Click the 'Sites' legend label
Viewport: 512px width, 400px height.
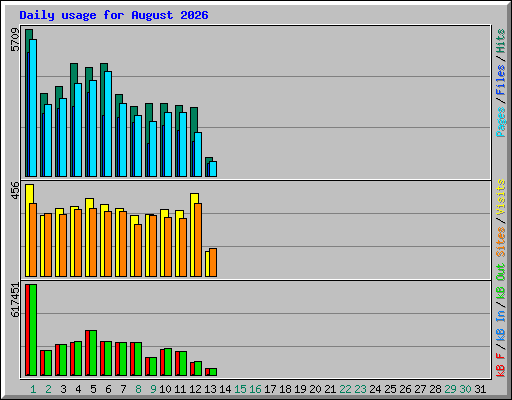click(x=500, y=242)
